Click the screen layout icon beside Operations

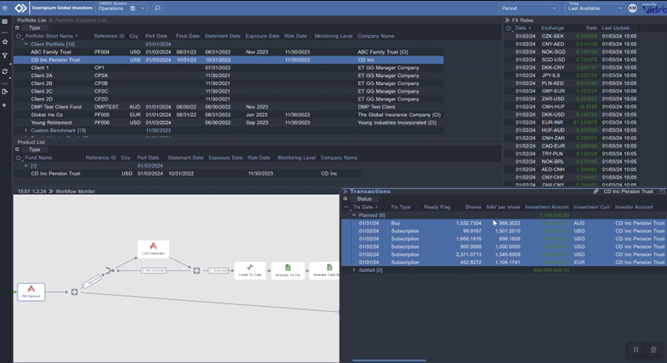[133, 8]
